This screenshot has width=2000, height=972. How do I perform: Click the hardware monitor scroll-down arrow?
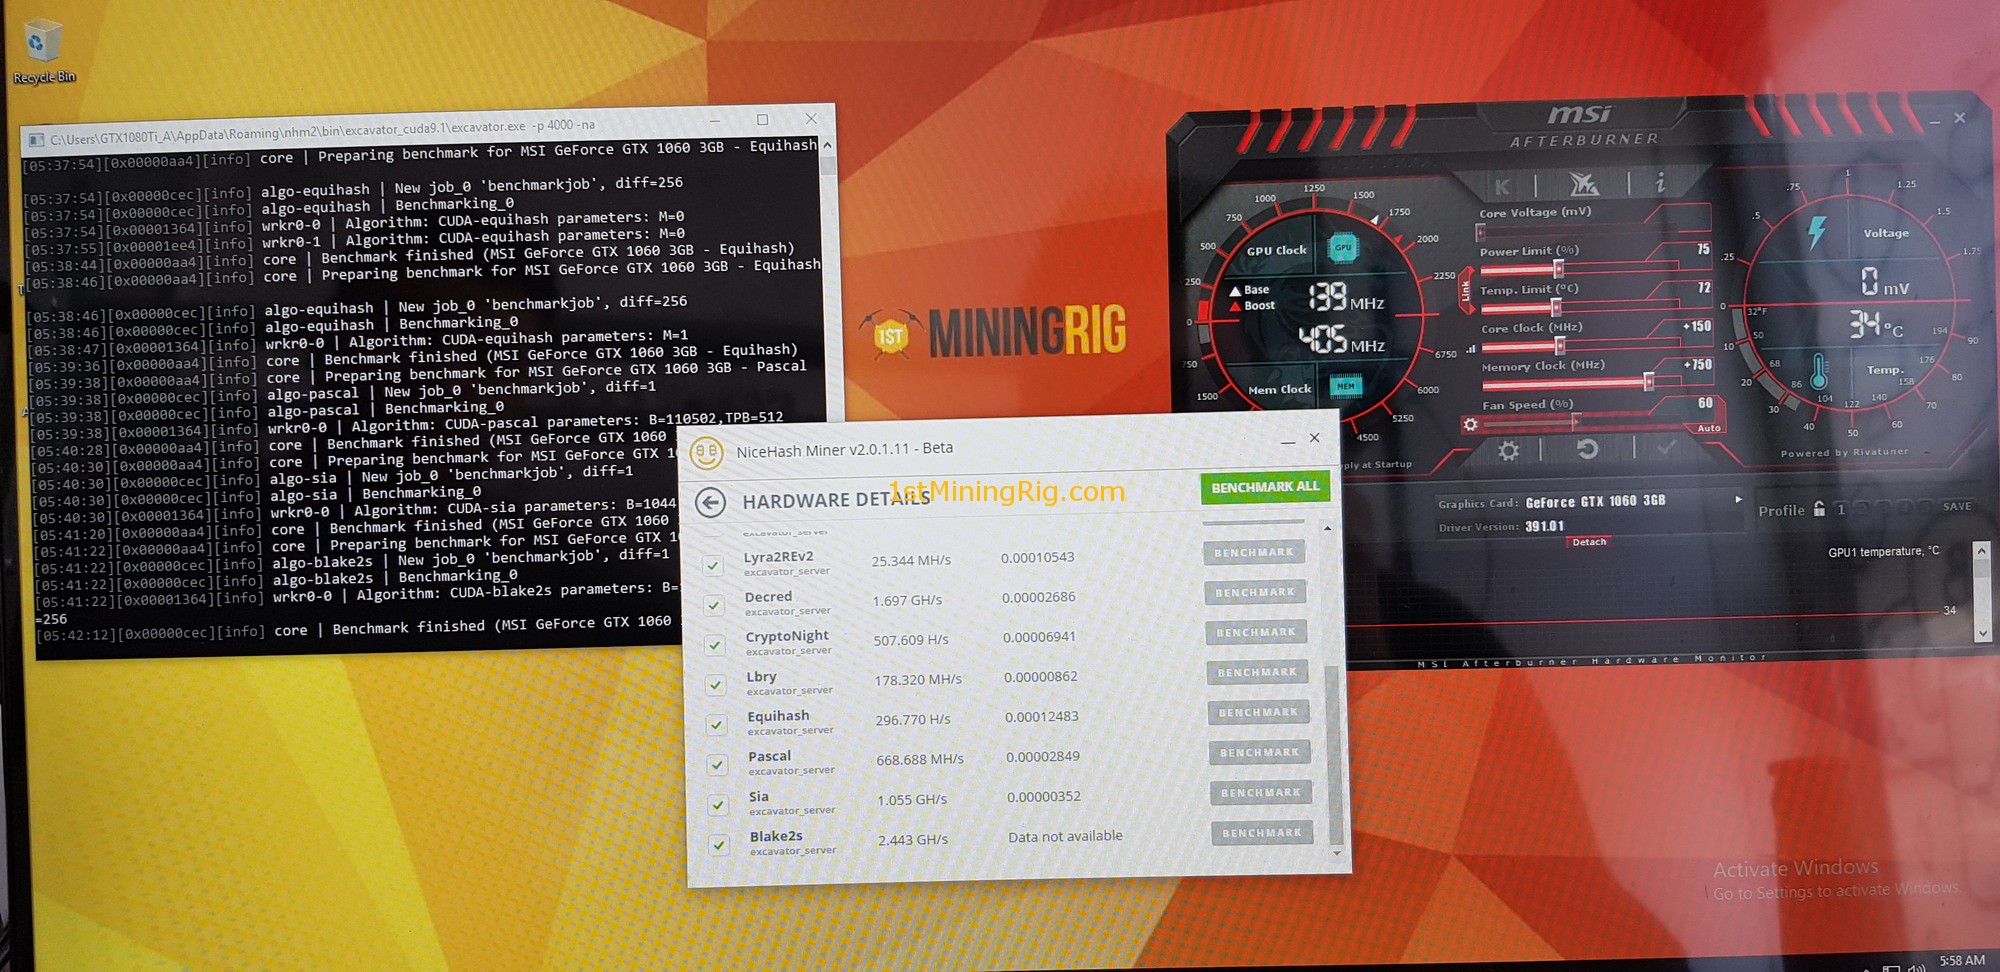tap(1983, 633)
